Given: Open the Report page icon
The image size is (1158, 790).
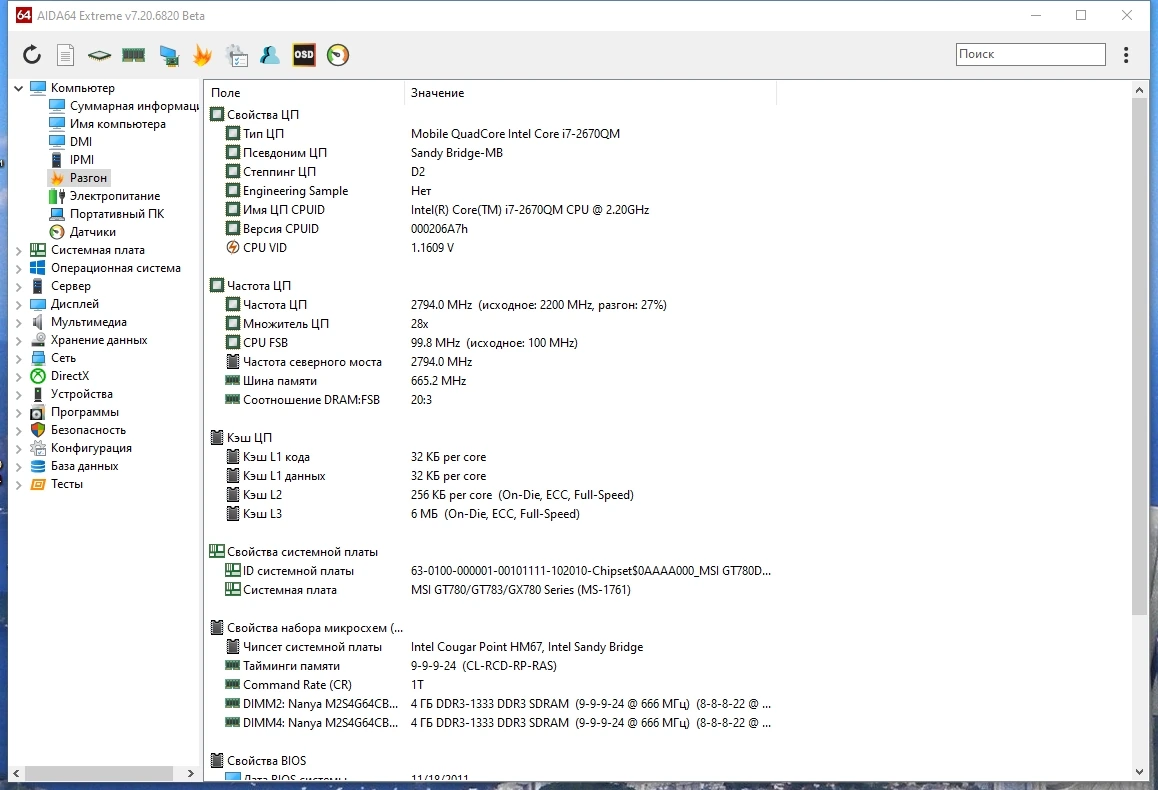Looking at the screenshot, I should [x=66, y=55].
